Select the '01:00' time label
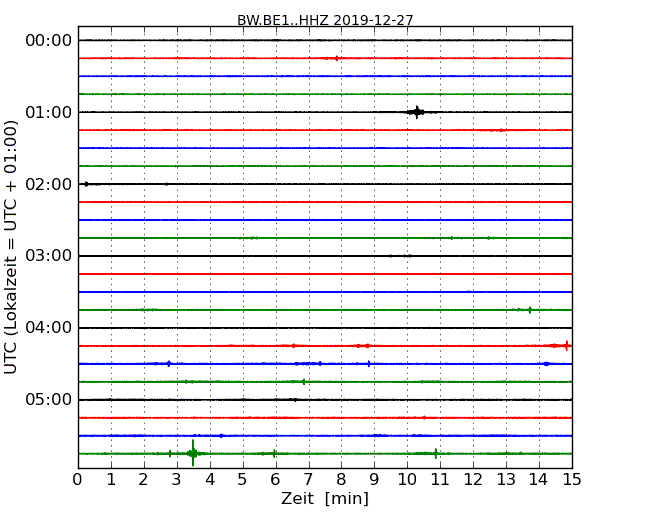This screenshot has height=520, width=650. [x=49, y=112]
